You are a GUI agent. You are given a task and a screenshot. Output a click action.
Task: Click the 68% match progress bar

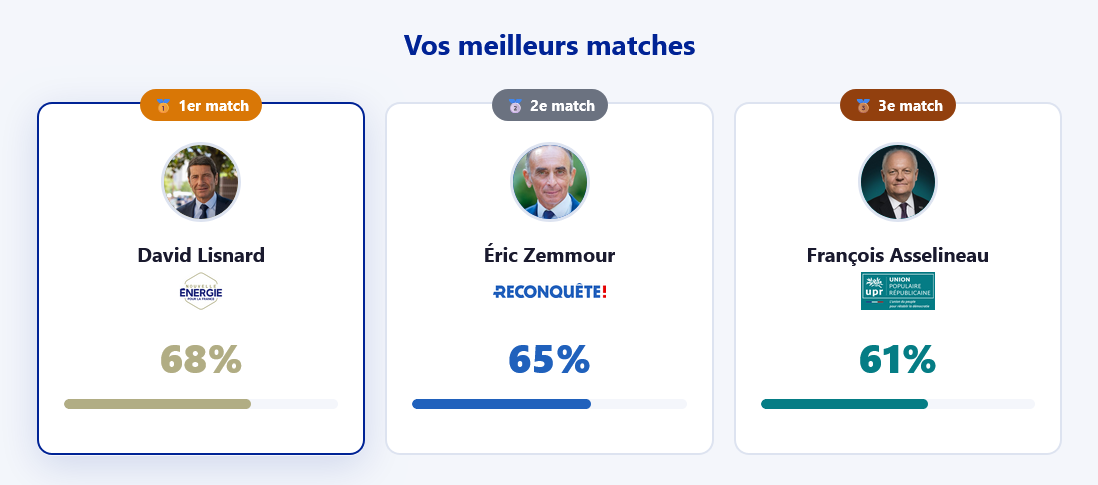pos(201,404)
